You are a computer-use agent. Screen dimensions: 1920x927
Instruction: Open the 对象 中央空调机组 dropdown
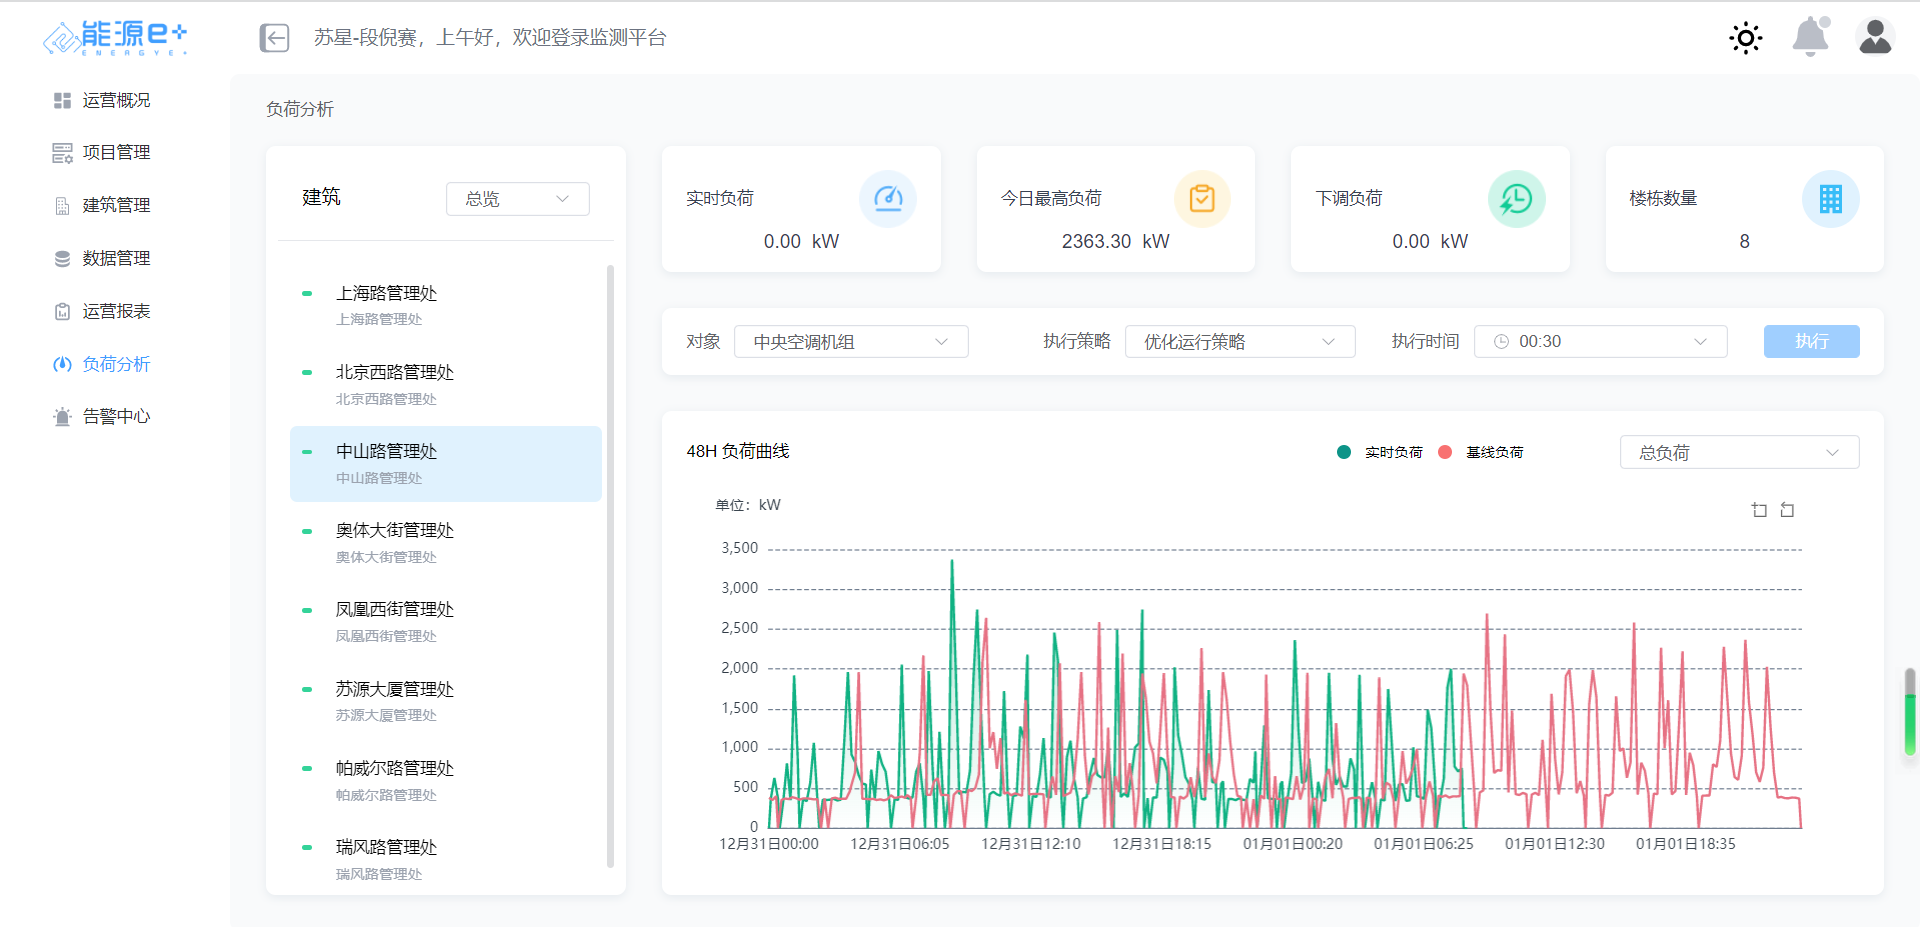[x=851, y=342]
